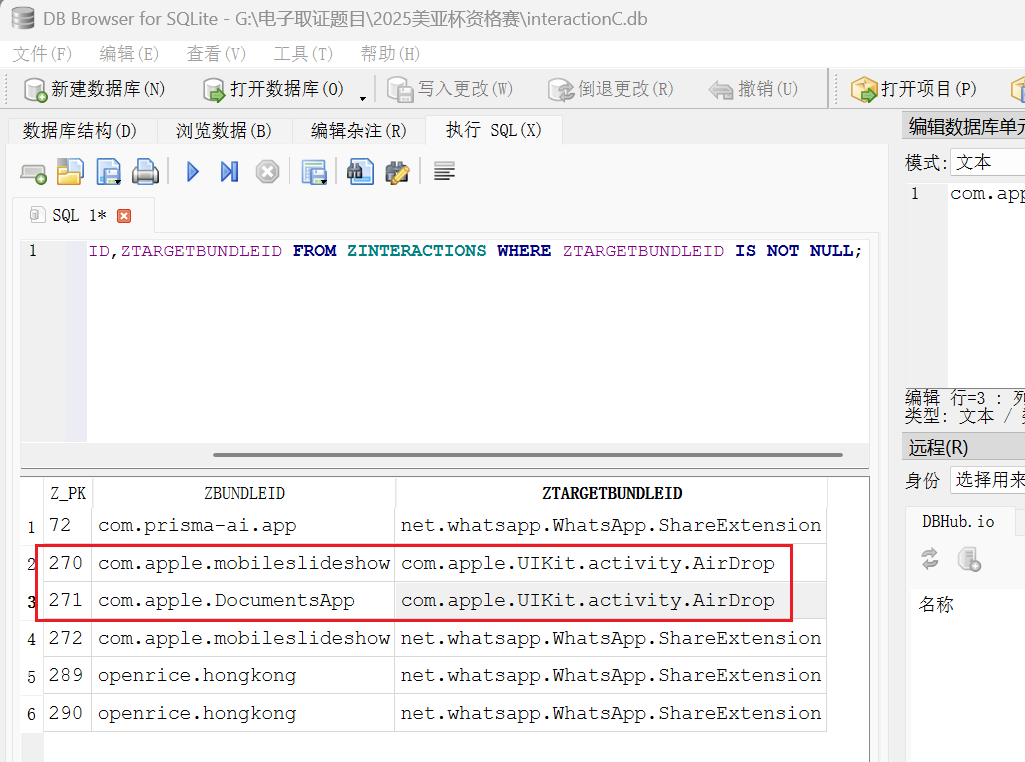Click the open SQL file icon

(x=69, y=172)
